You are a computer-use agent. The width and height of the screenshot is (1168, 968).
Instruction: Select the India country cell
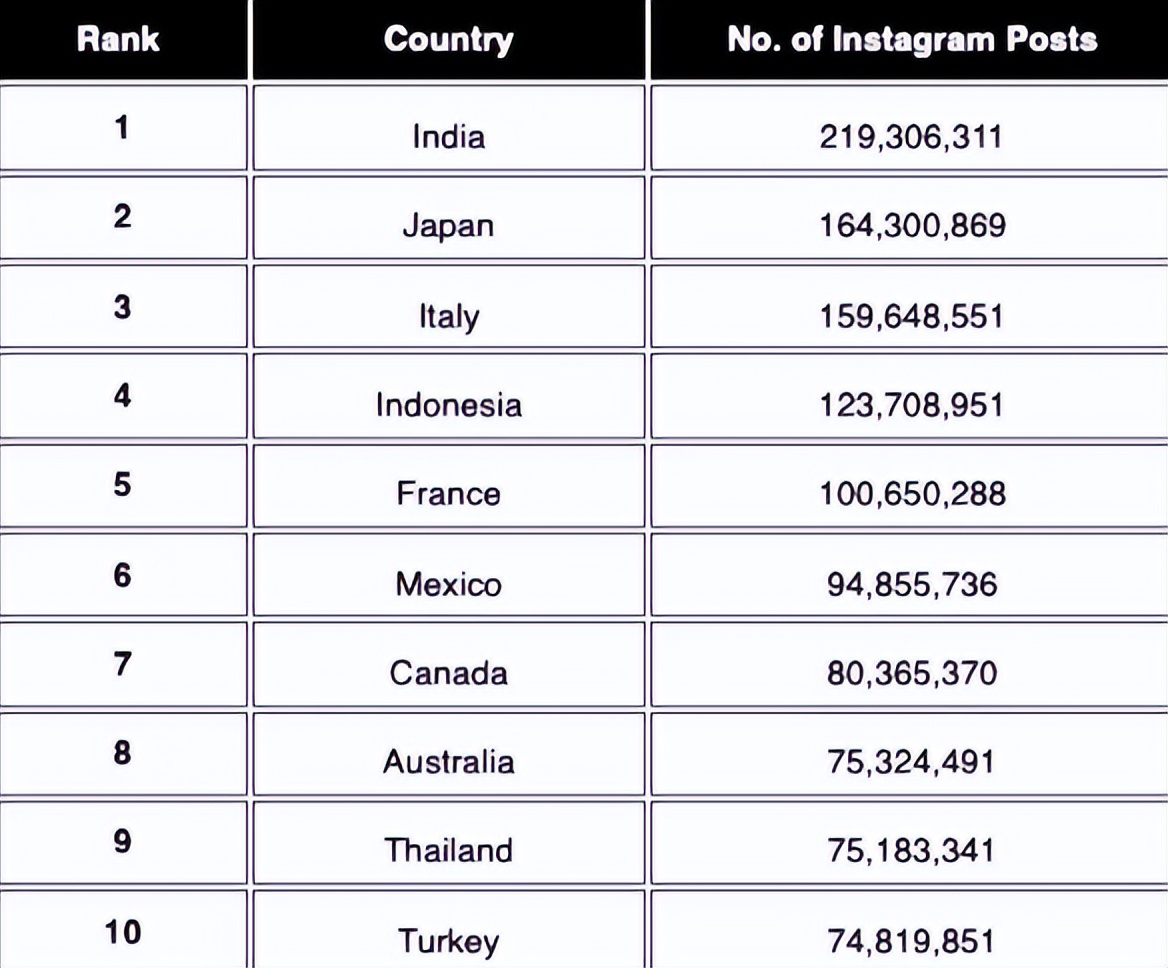tap(448, 128)
